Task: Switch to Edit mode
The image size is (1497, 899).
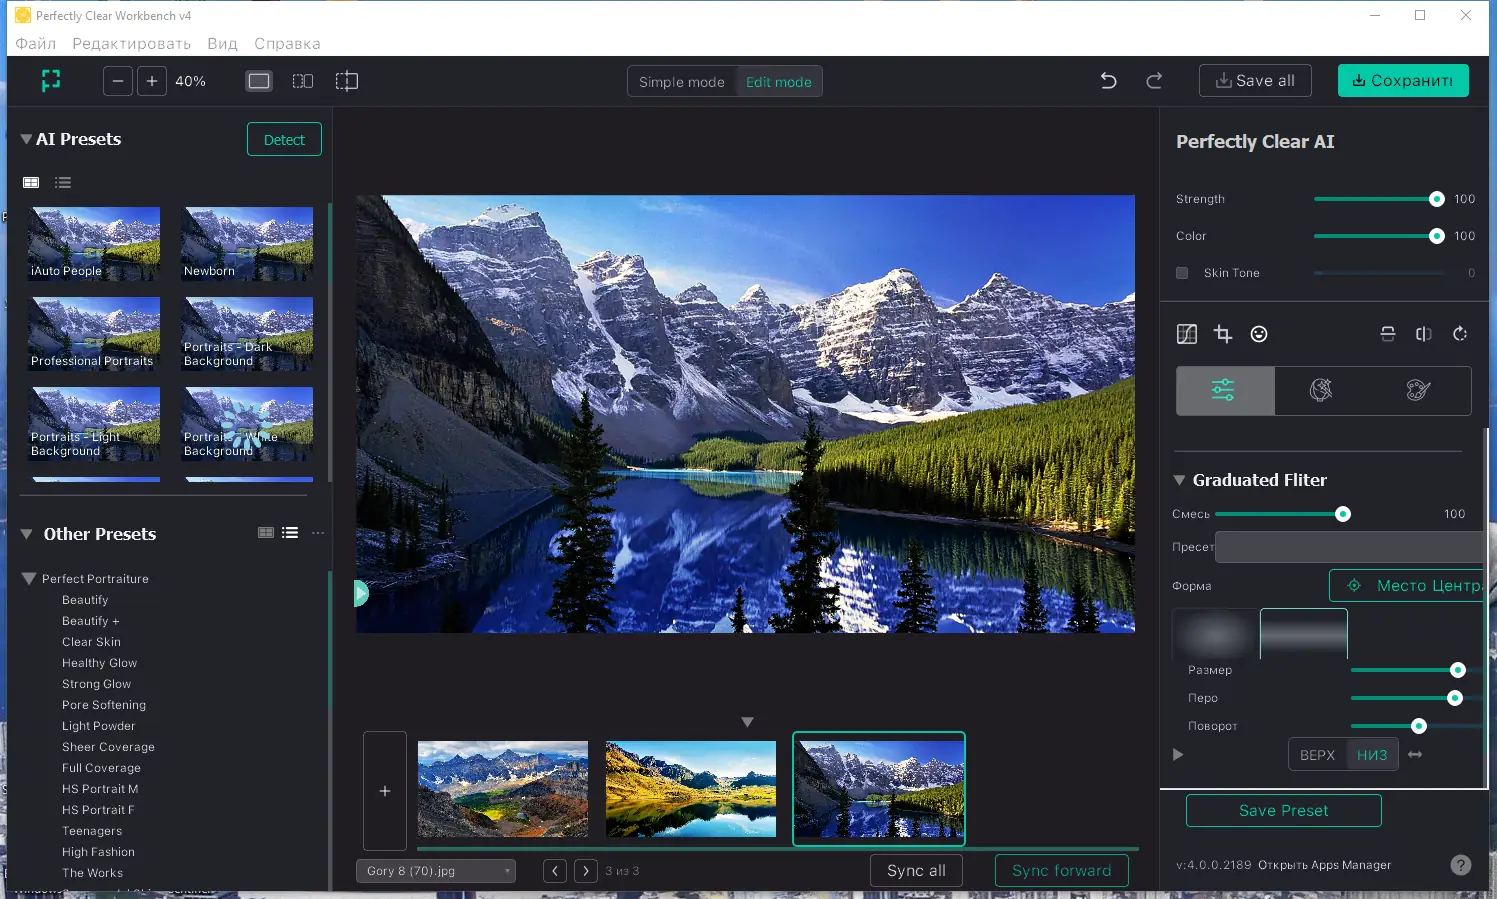Action: click(779, 82)
